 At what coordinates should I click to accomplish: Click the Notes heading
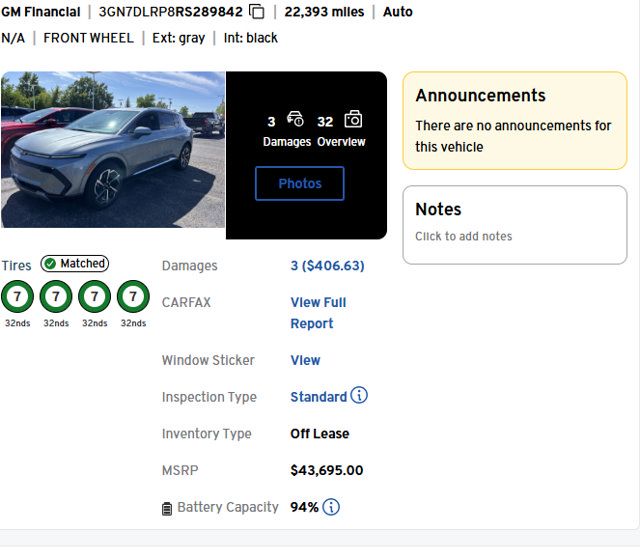click(x=438, y=209)
